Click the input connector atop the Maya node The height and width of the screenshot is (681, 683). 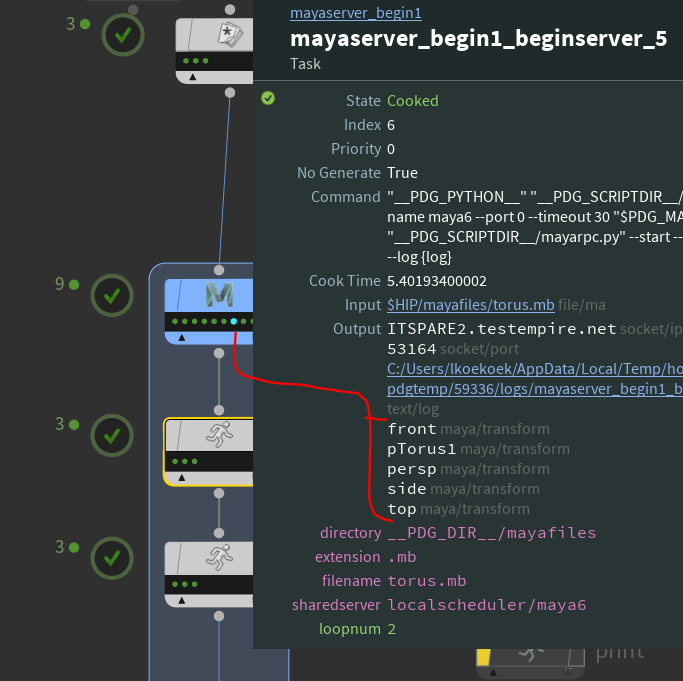pos(218,270)
